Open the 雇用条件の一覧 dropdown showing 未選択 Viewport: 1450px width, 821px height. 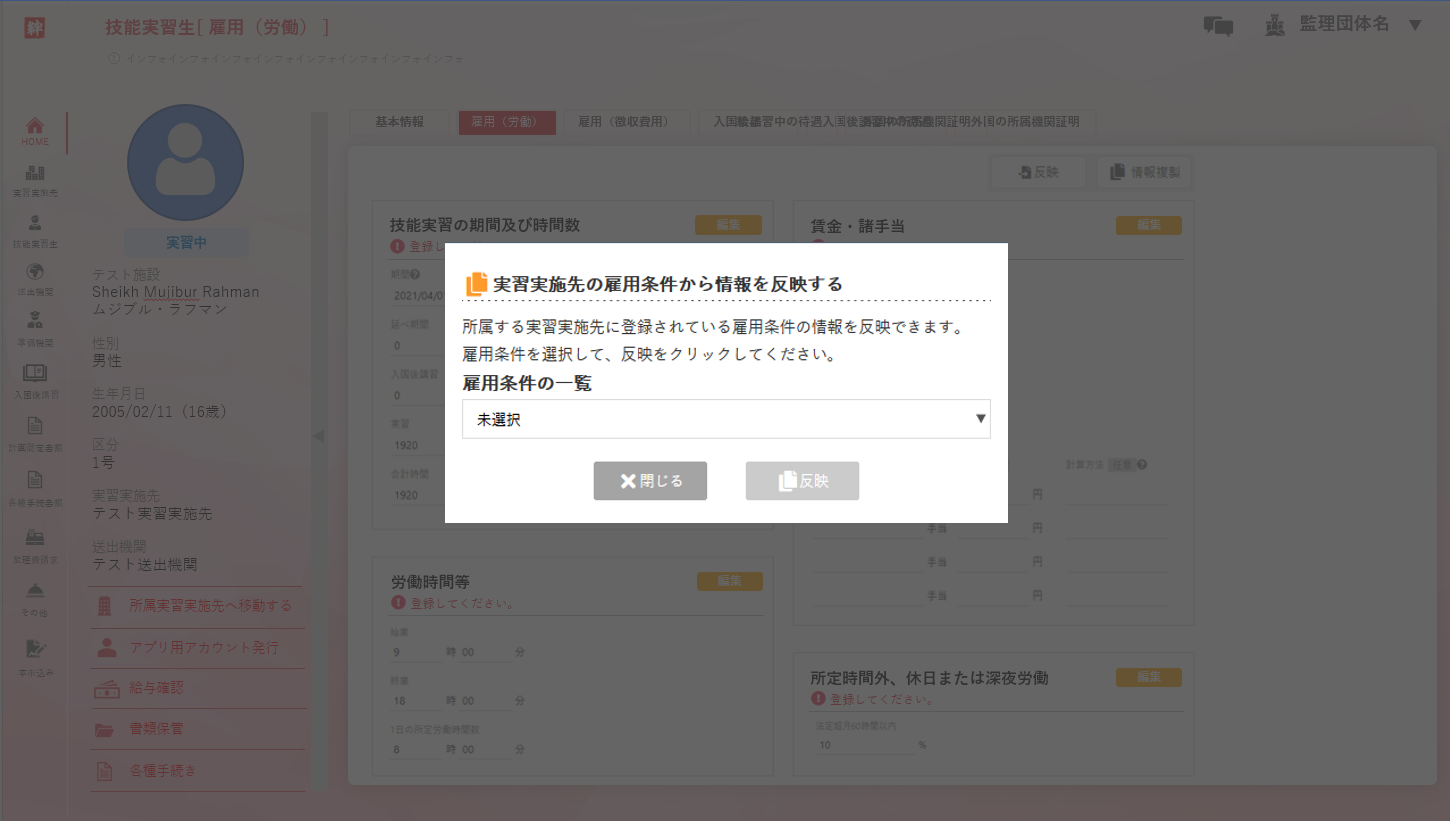tap(725, 418)
